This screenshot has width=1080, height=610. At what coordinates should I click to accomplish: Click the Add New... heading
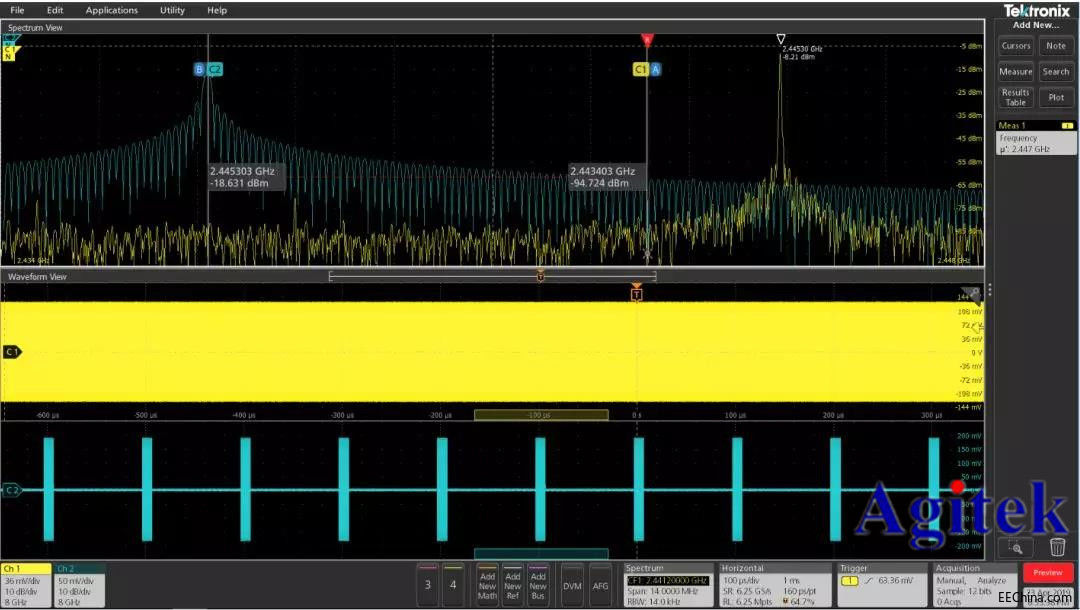(x=1036, y=25)
